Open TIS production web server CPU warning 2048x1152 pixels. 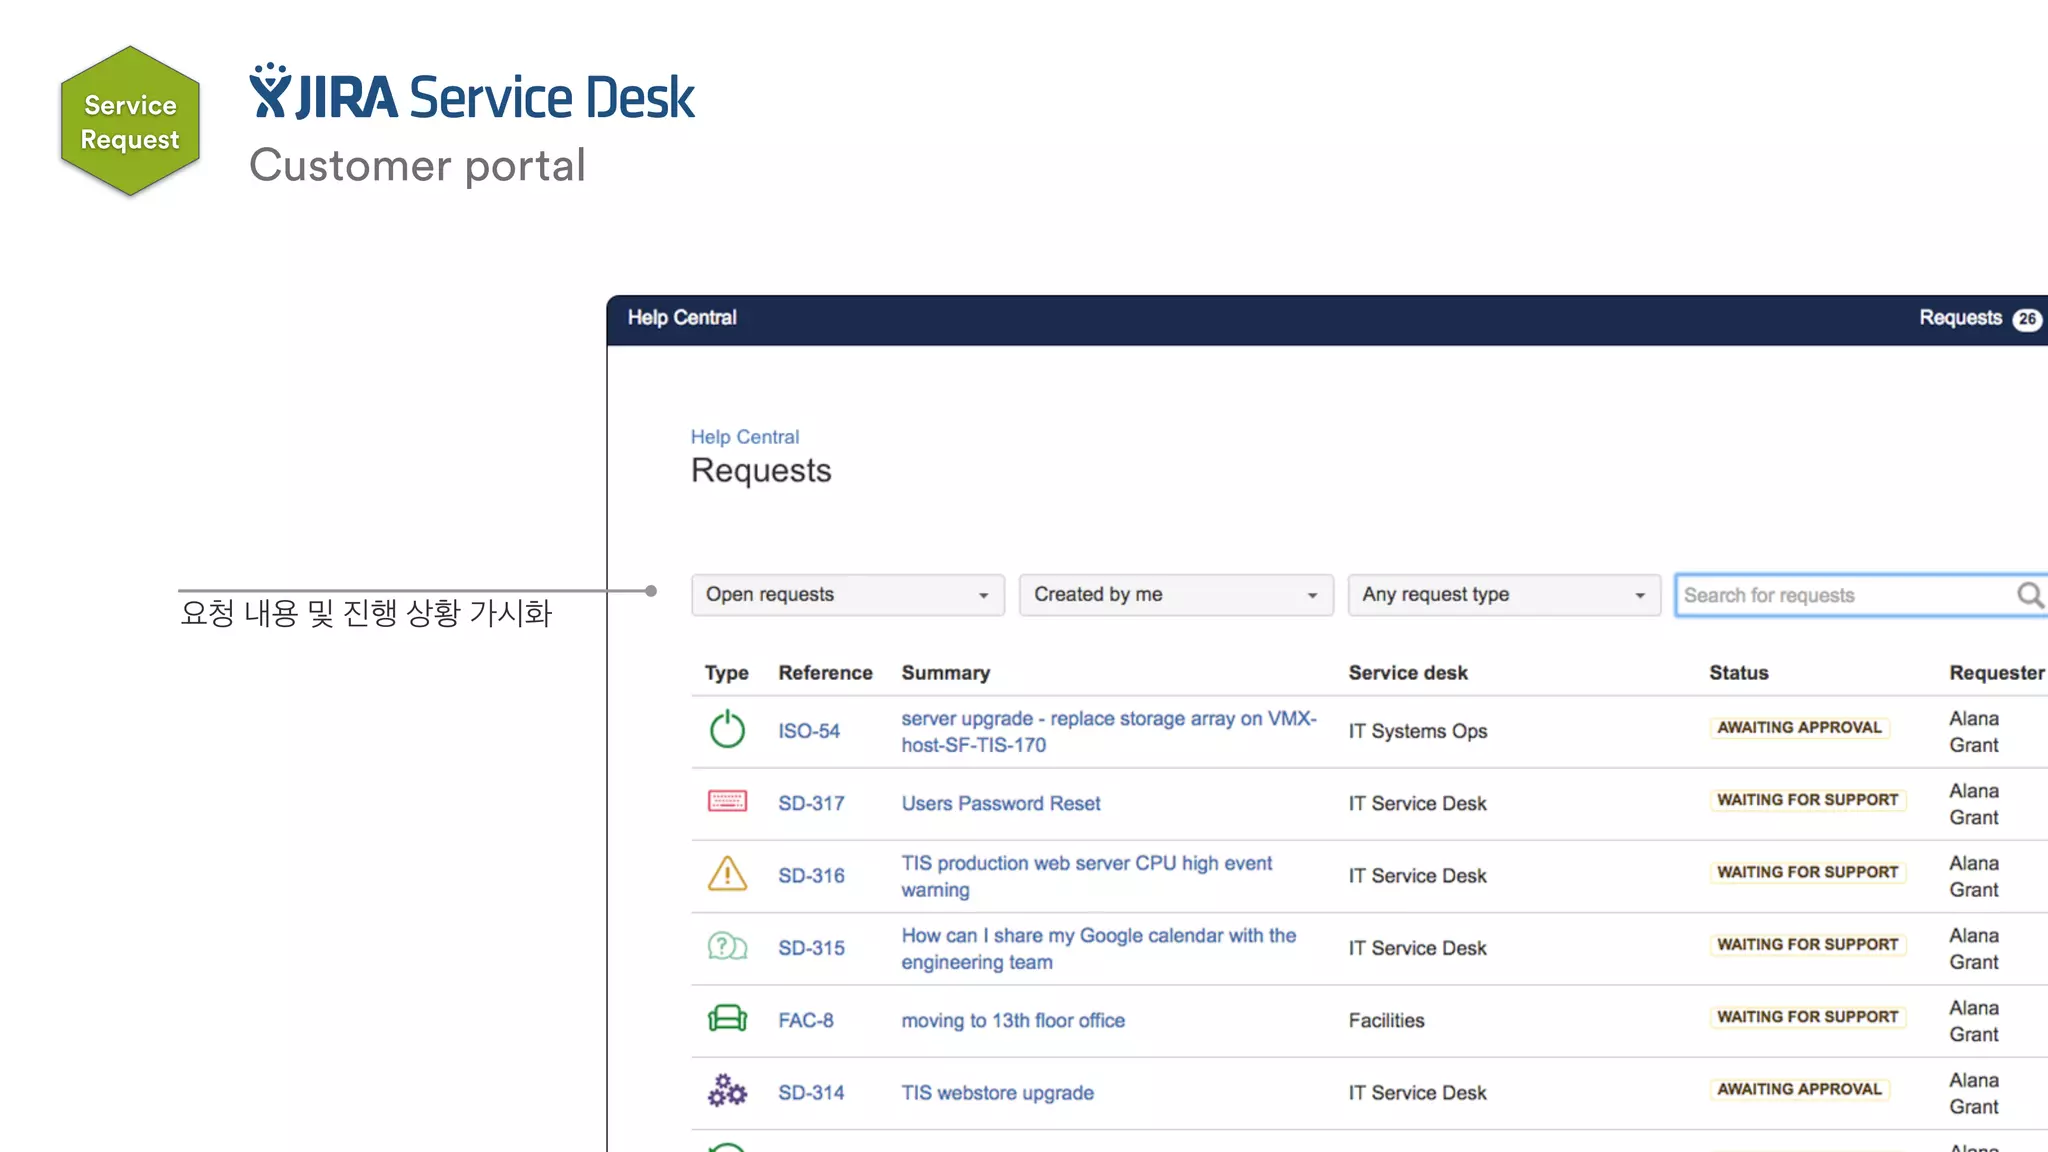click(1087, 876)
